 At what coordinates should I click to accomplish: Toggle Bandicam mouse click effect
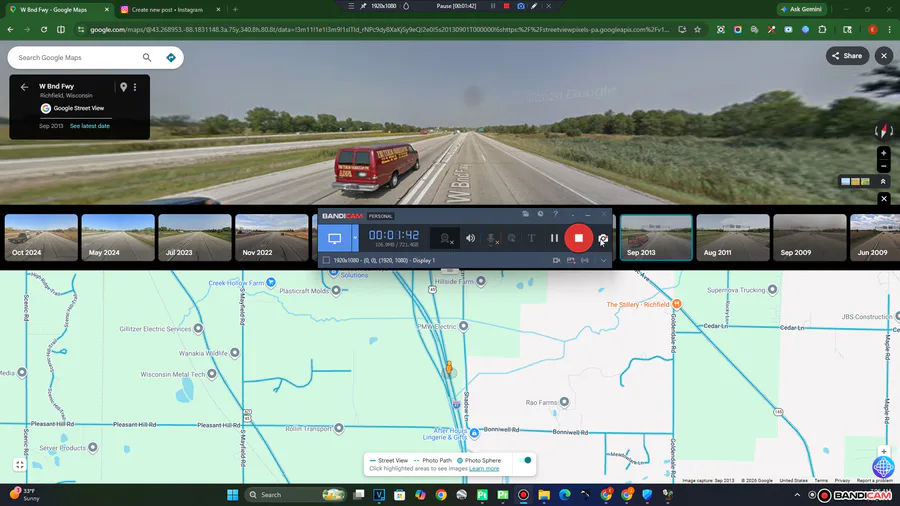pyautogui.click(x=511, y=238)
